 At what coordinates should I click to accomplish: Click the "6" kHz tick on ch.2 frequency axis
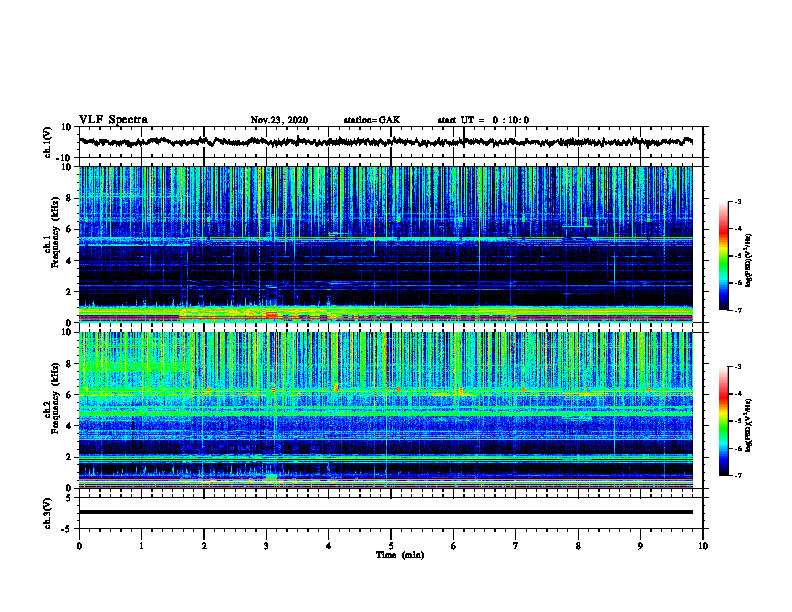click(x=69, y=395)
